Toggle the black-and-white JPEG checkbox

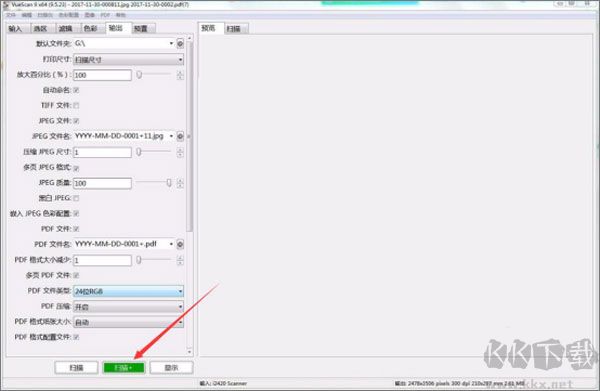click(x=76, y=198)
